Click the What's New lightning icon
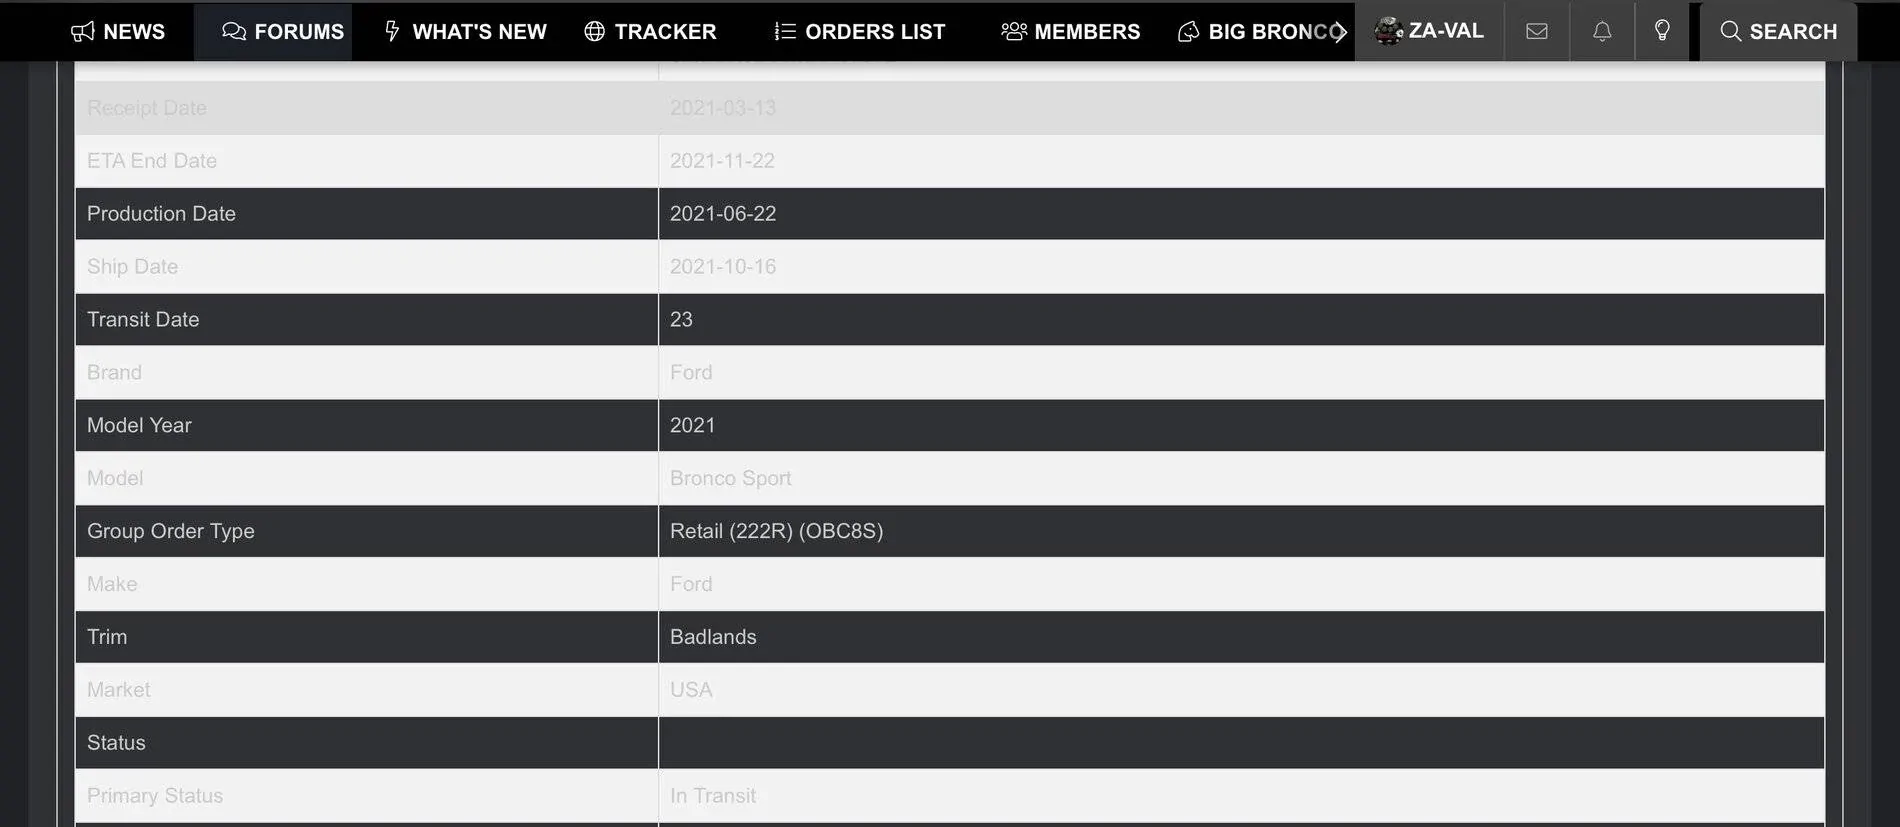Image resolution: width=1900 pixels, height=827 pixels. (x=392, y=32)
